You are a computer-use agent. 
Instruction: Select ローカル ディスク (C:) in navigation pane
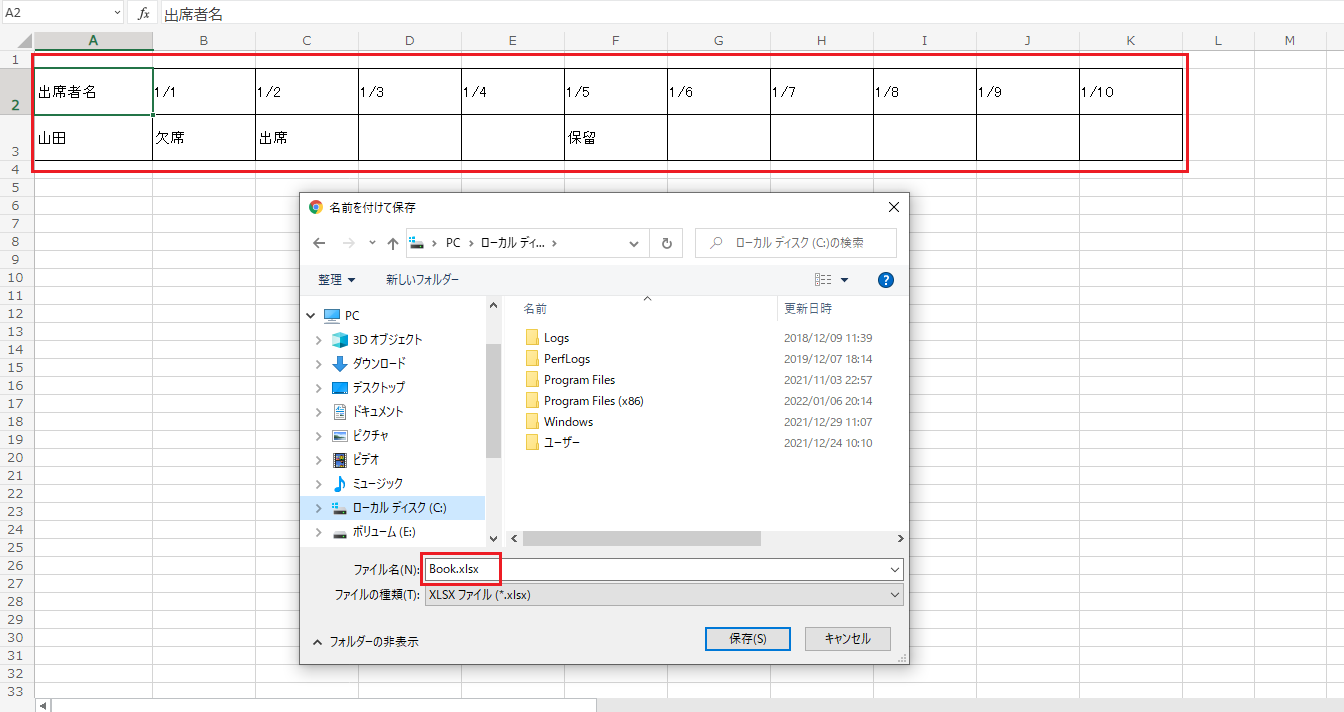399,508
